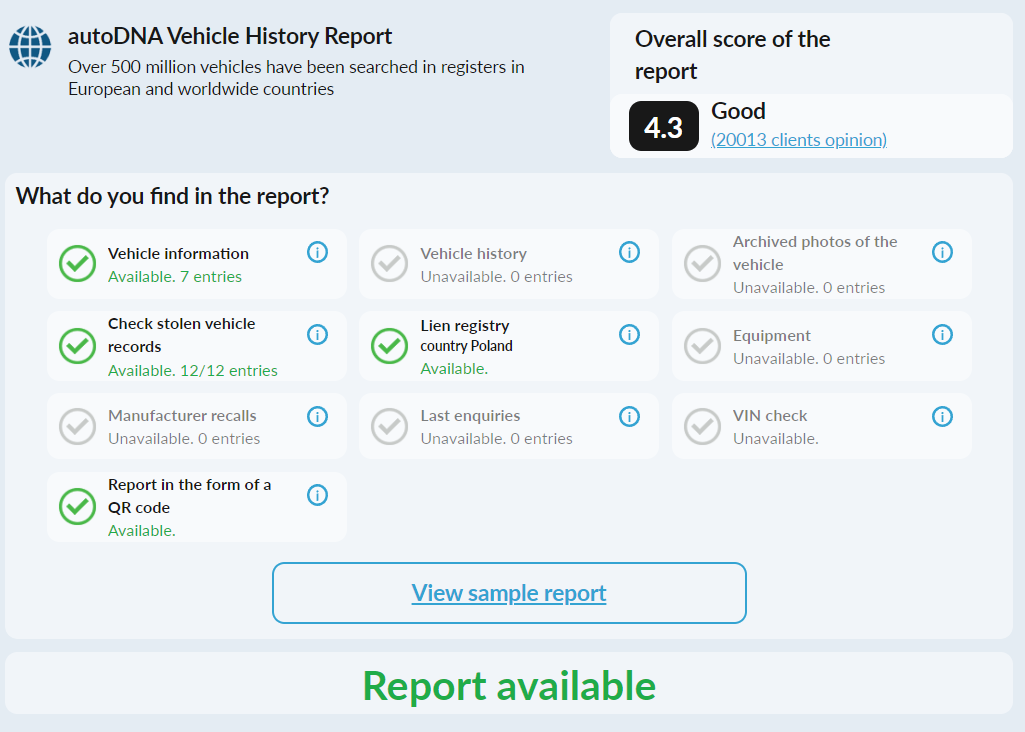Select the Vehicle history label
This screenshot has height=732, width=1025.
[x=473, y=254]
